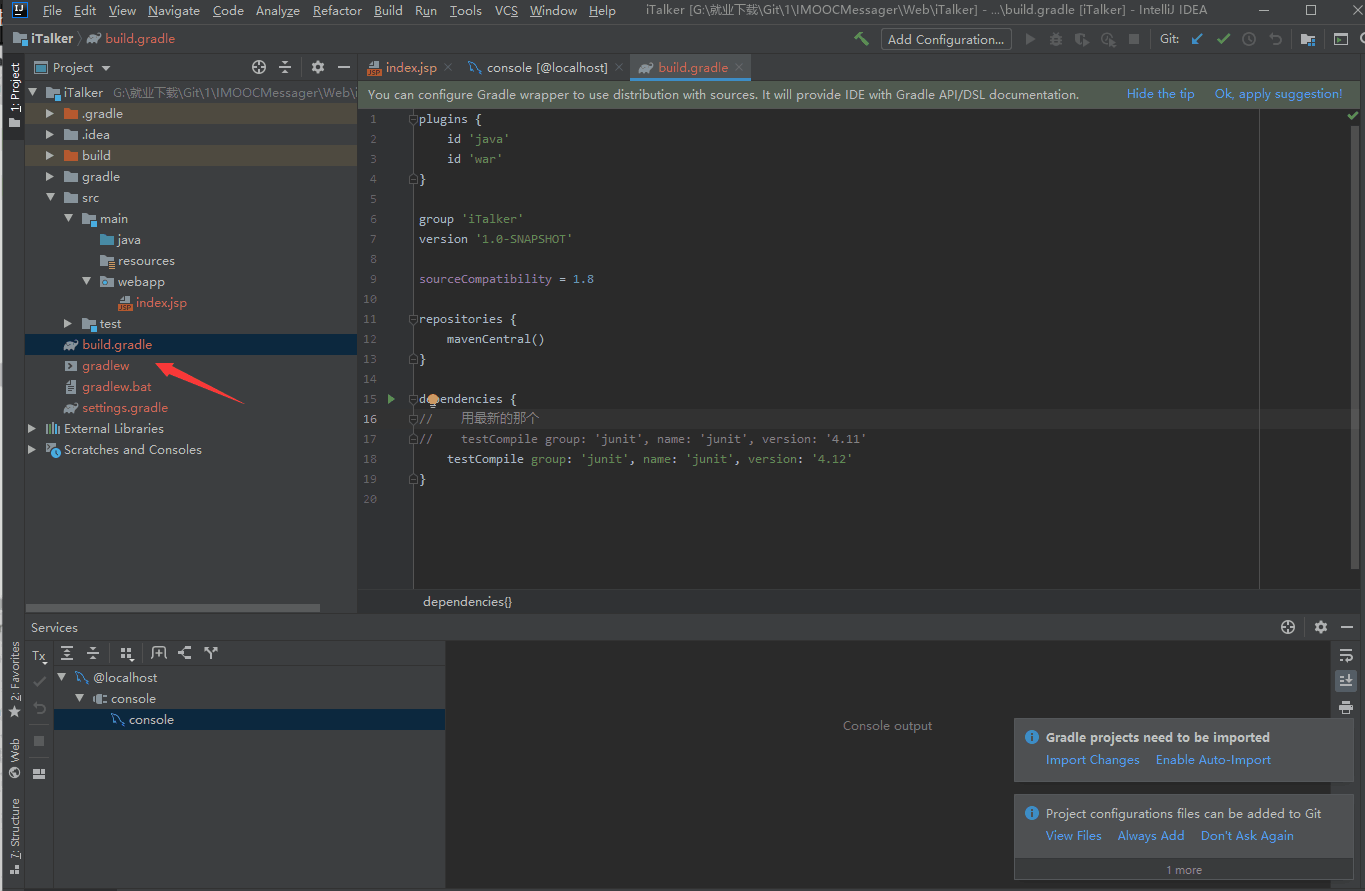Click the Import Changes link
The width and height of the screenshot is (1365, 891).
[x=1092, y=760]
